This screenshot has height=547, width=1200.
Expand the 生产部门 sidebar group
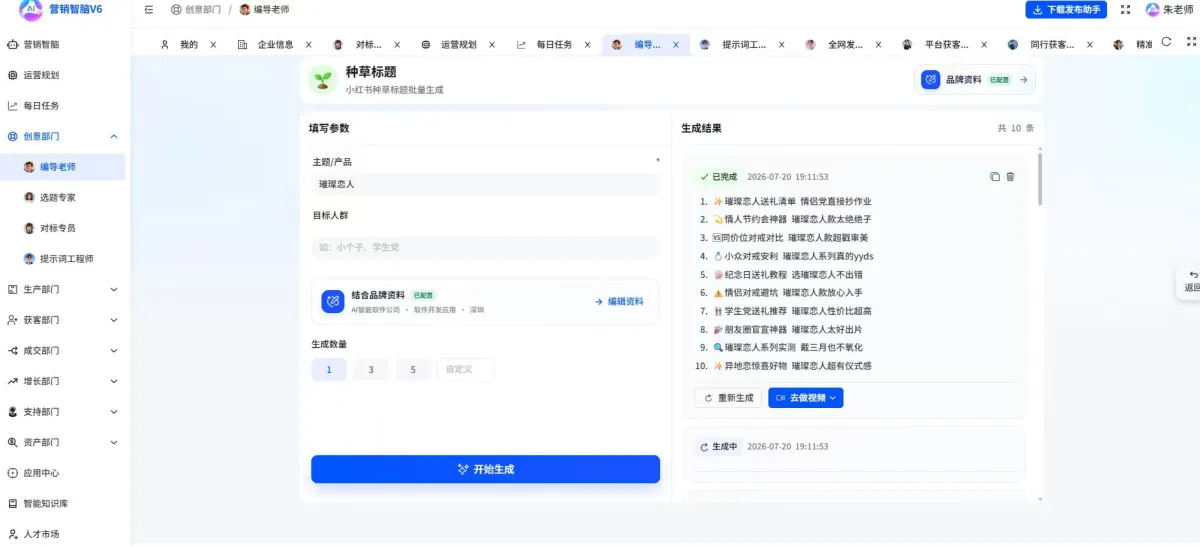pyautogui.click(x=64, y=289)
